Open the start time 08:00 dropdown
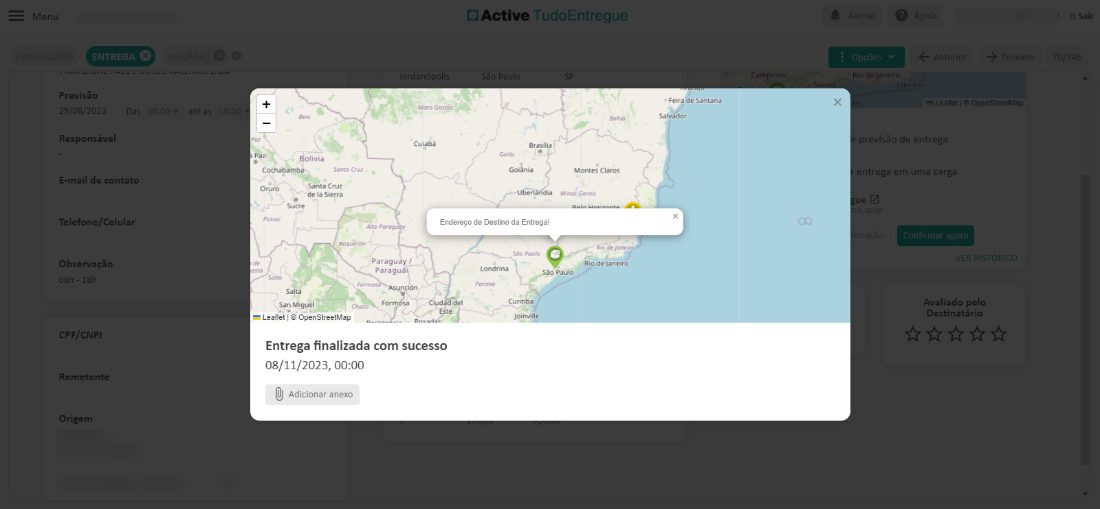This screenshot has width=1100, height=509. (163, 111)
